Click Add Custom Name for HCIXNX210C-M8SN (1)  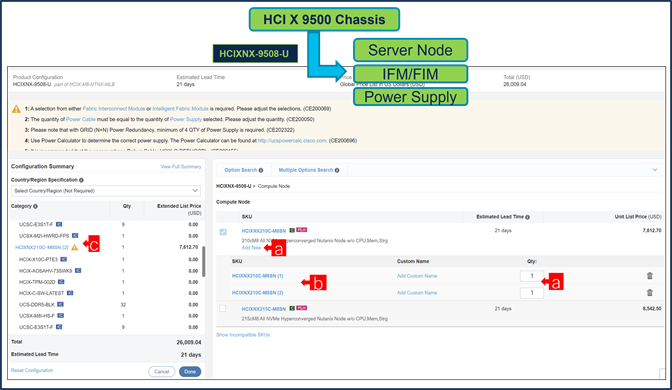[417, 276]
